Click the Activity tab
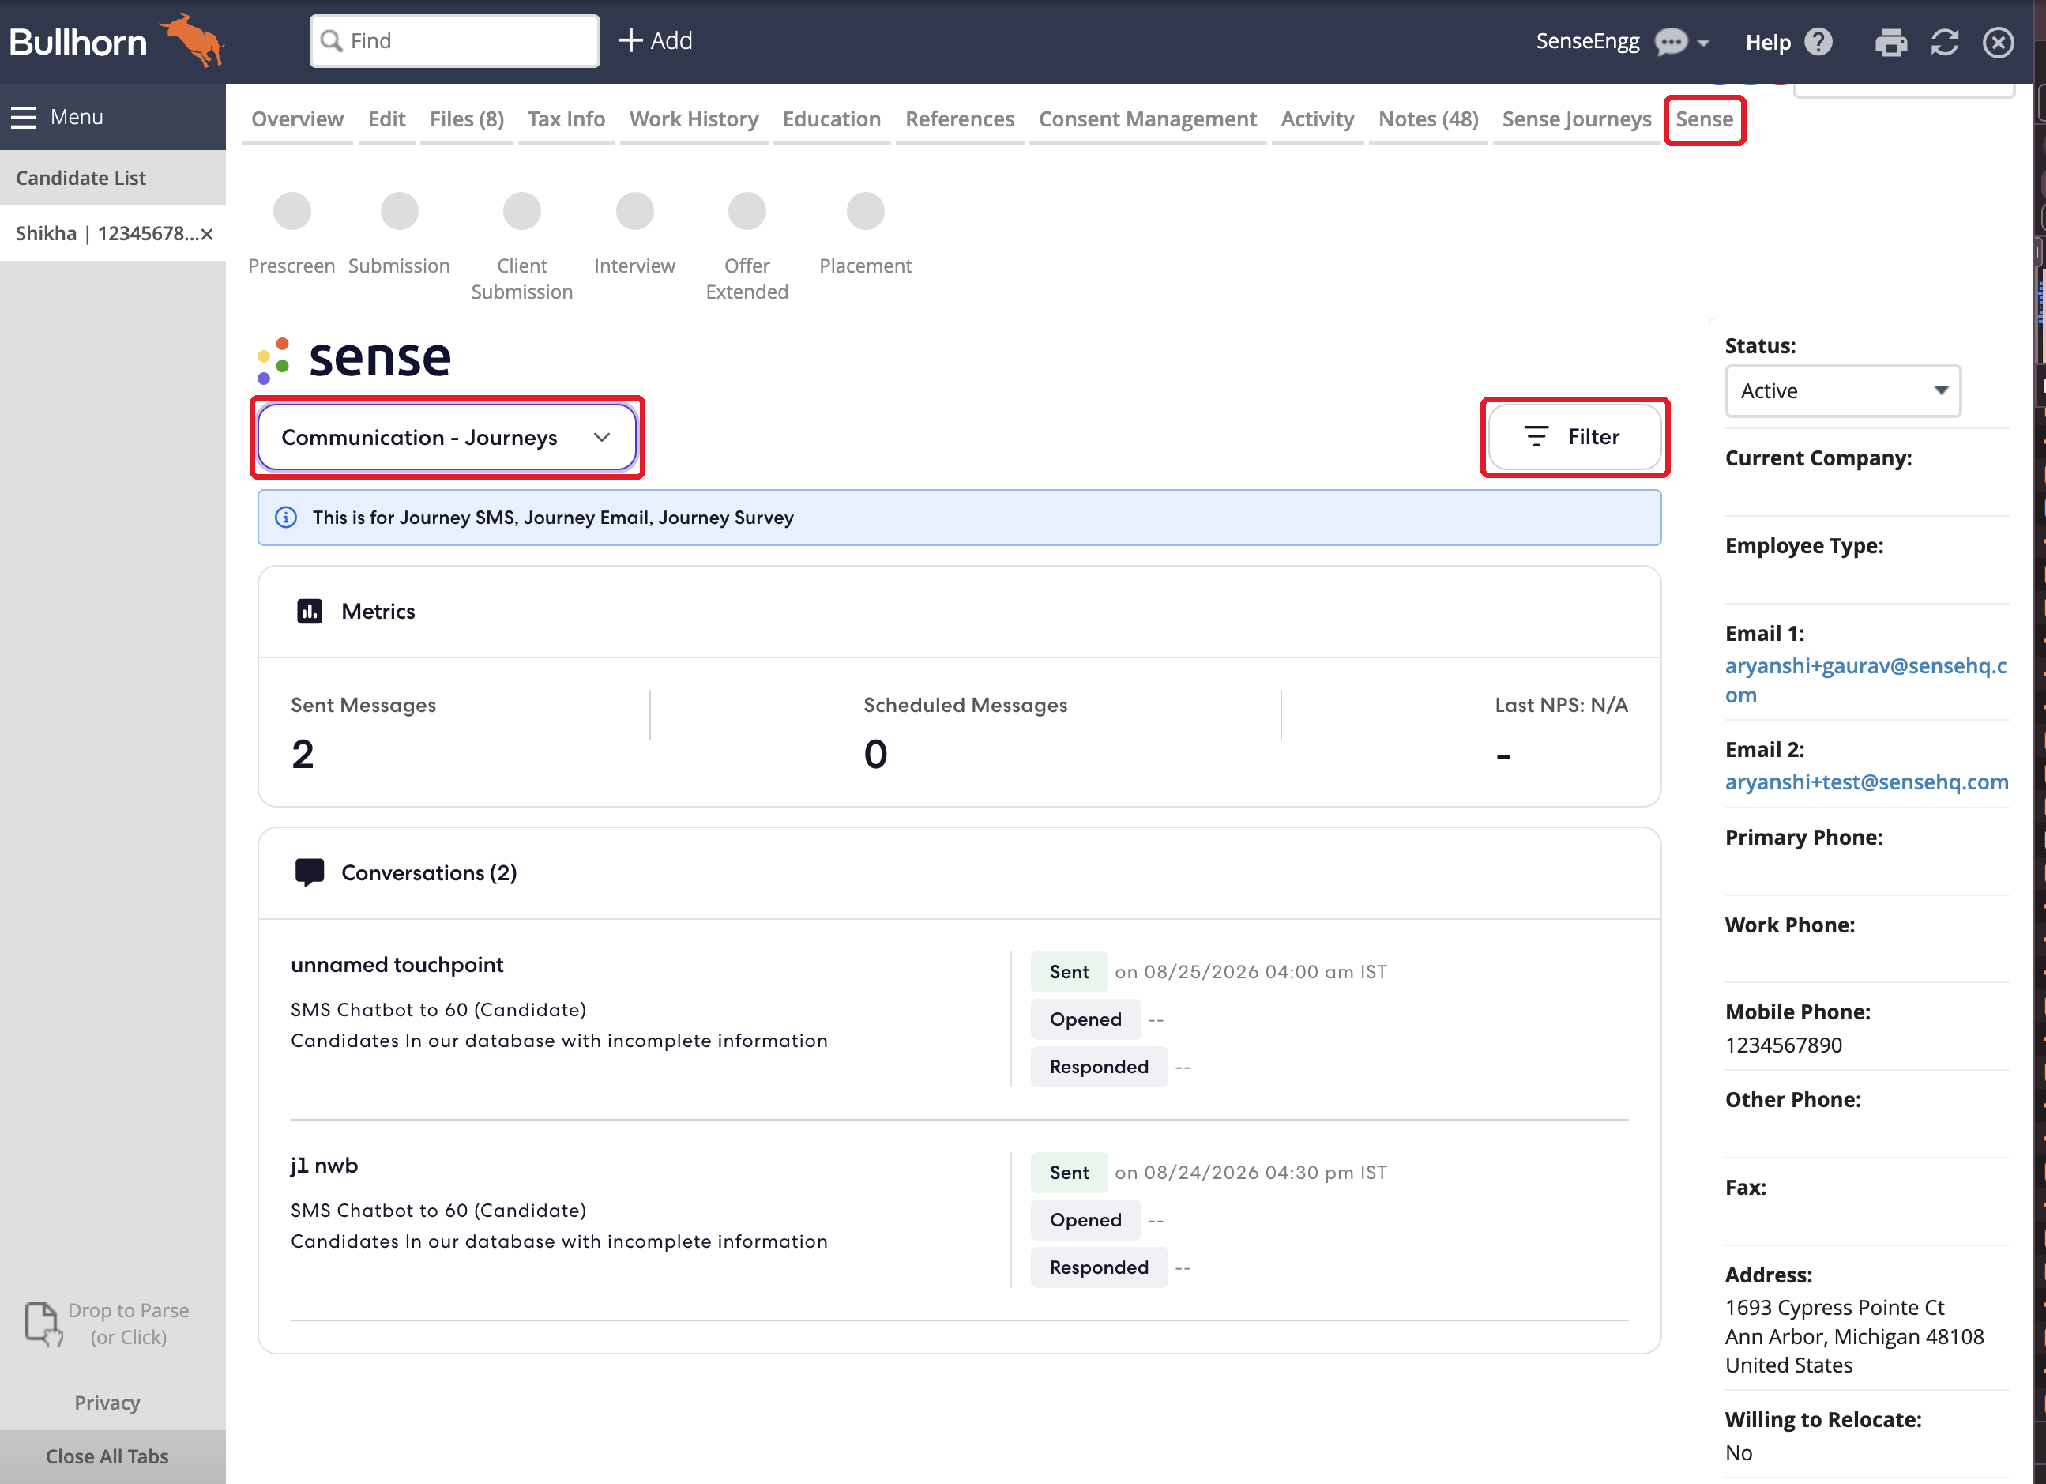Screen dimensions: 2046x1484 pyautogui.click(x=1317, y=119)
